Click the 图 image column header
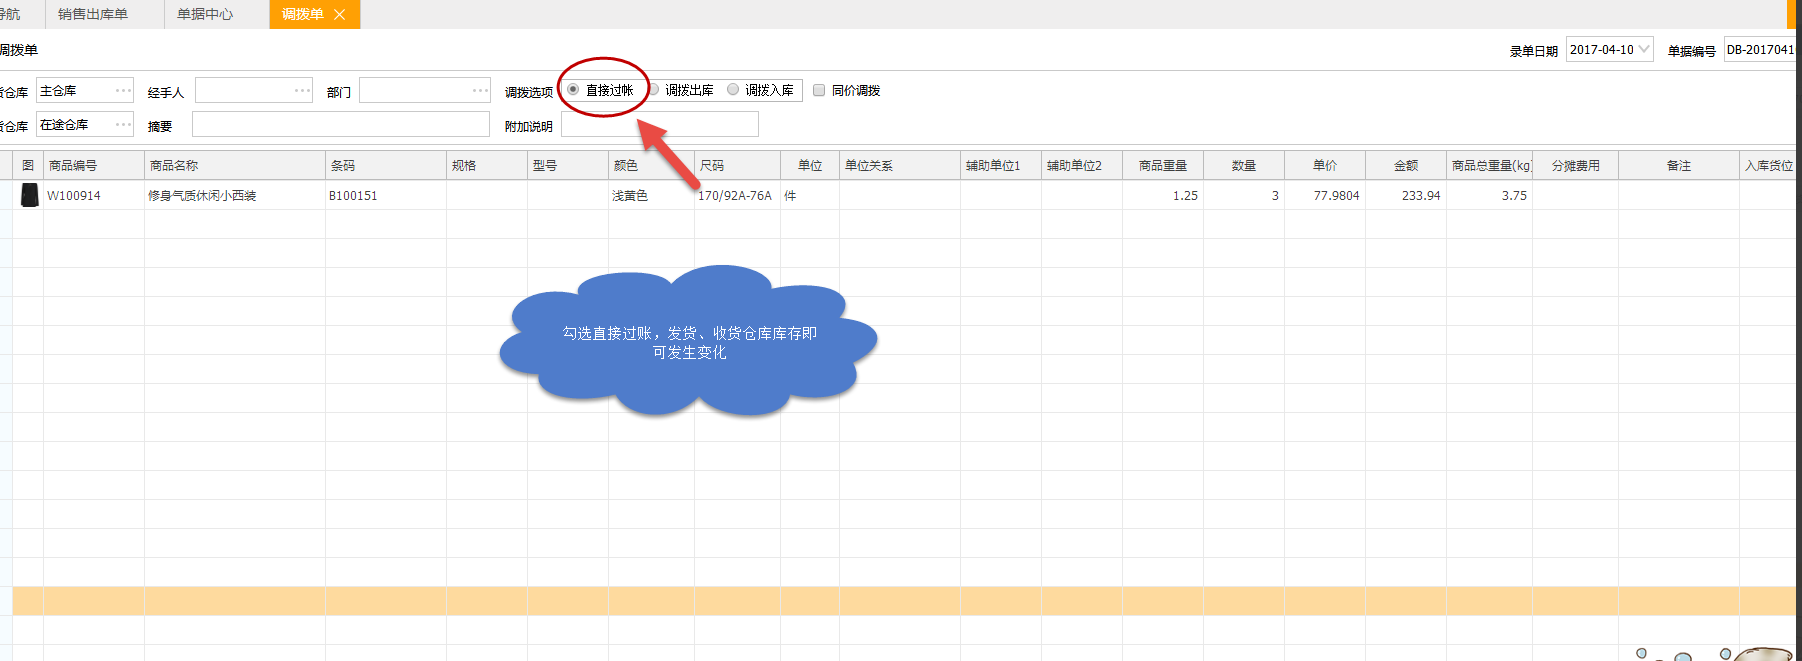The image size is (1802, 661). tap(28, 165)
